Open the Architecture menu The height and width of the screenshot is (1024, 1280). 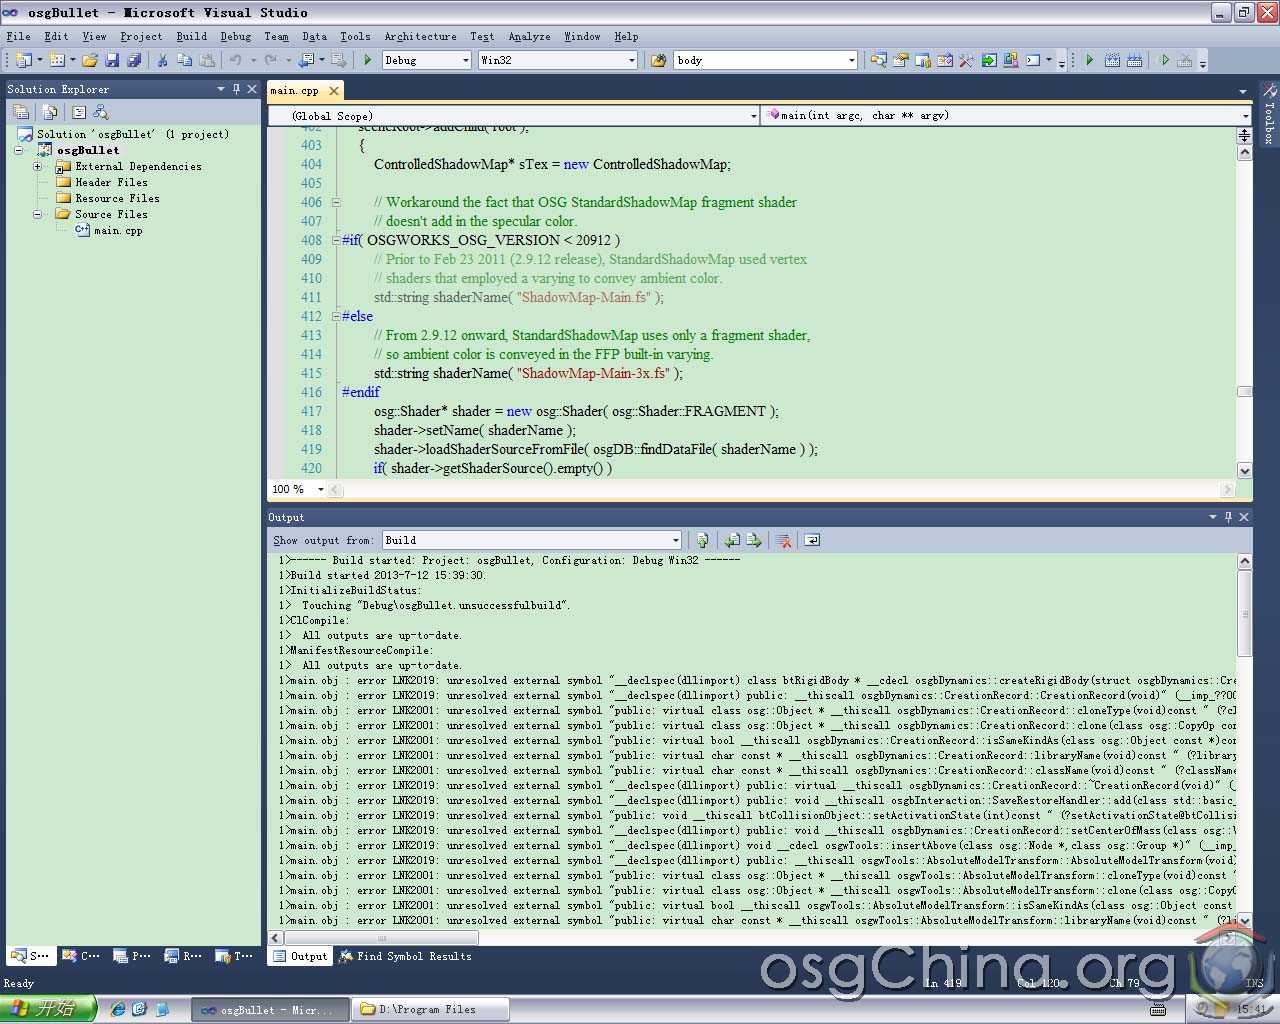pyautogui.click(x=420, y=36)
